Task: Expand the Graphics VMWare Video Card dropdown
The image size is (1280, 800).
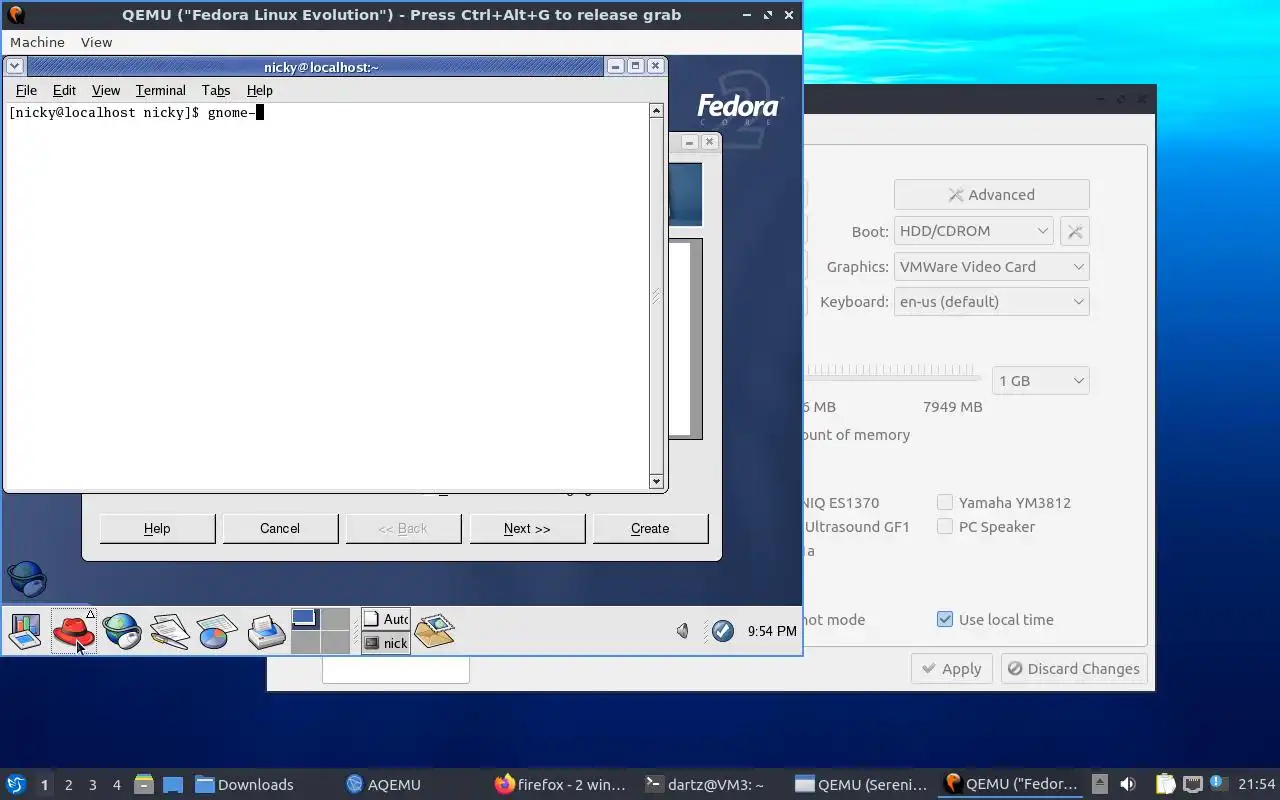Action: tap(991, 267)
